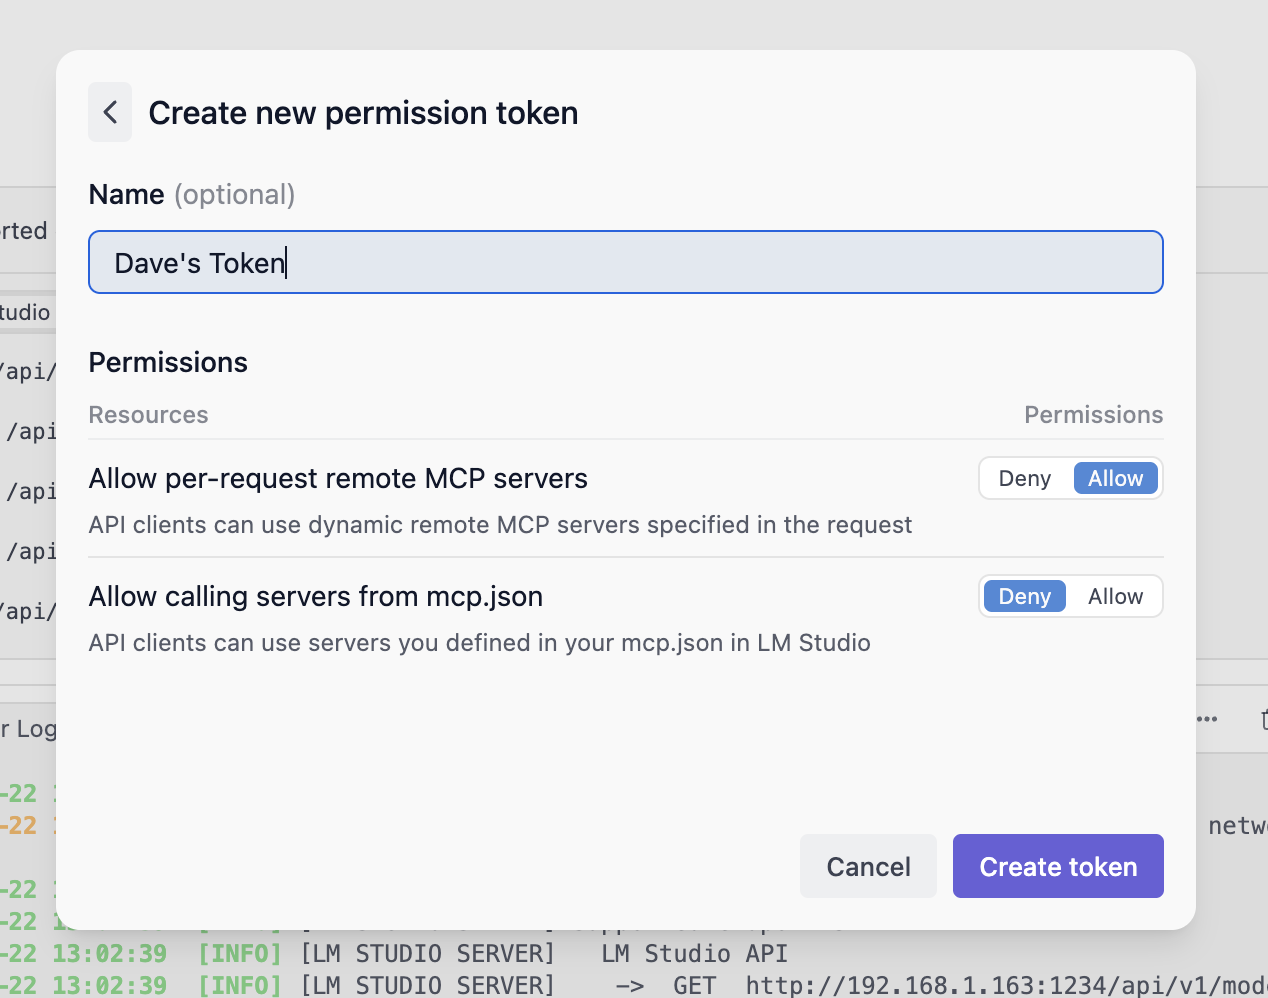Click the Resources column header
The image size is (1268, 998).
tap(148, 415)
